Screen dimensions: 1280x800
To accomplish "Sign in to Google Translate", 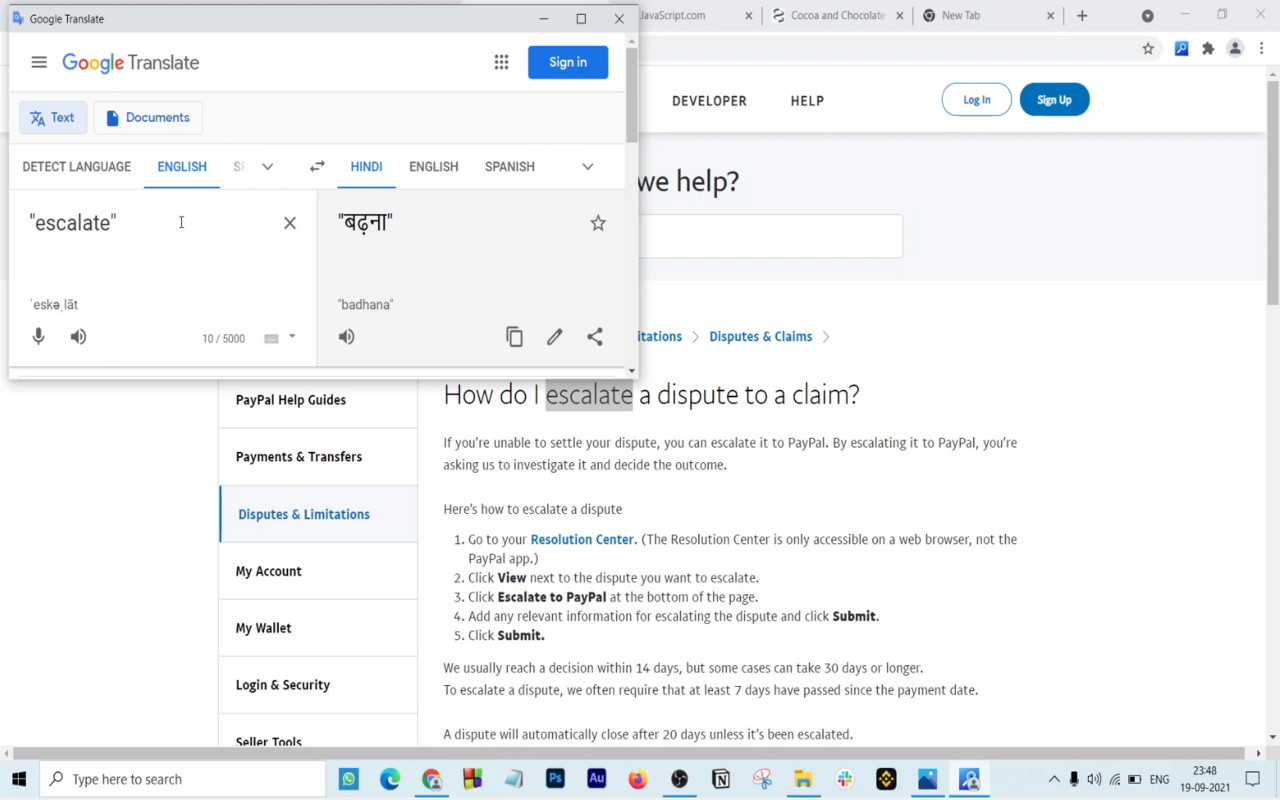I will click(x=568, y=62).
